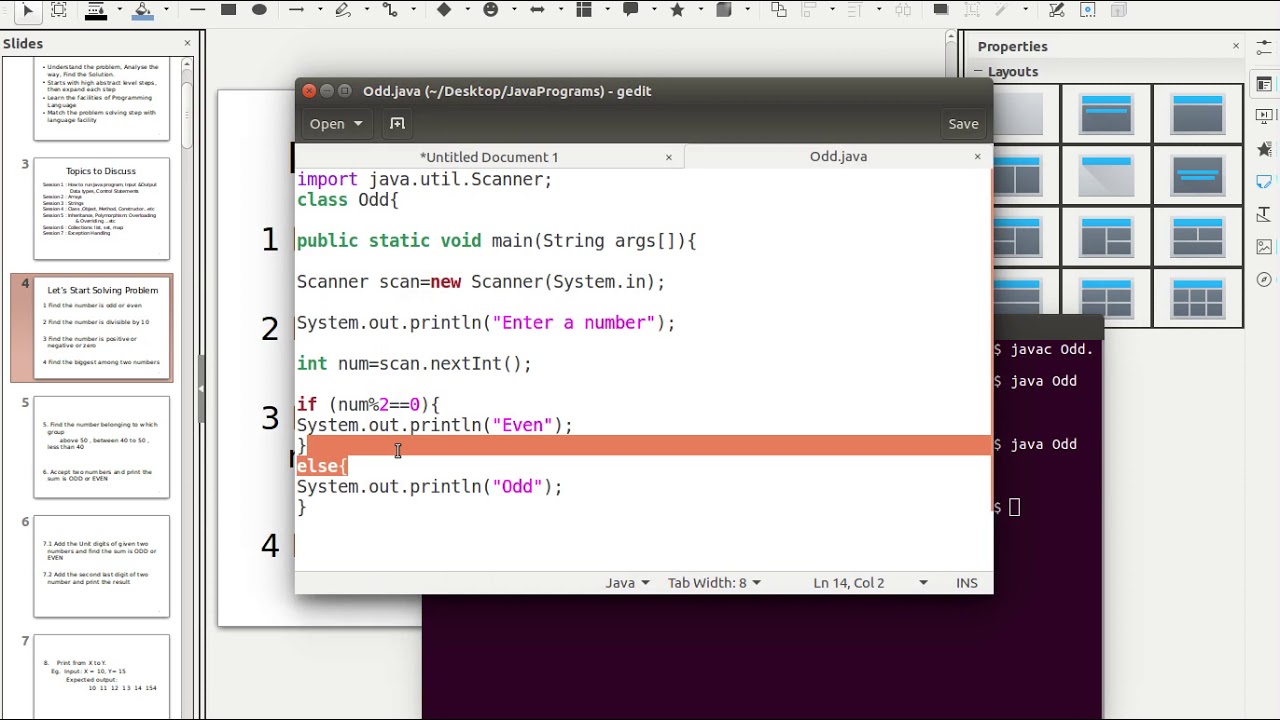This screenshot has height=720, width=1280.
Task: Select slide 3 Topics to Discuss thumbnail
Action: click(101, 209)
